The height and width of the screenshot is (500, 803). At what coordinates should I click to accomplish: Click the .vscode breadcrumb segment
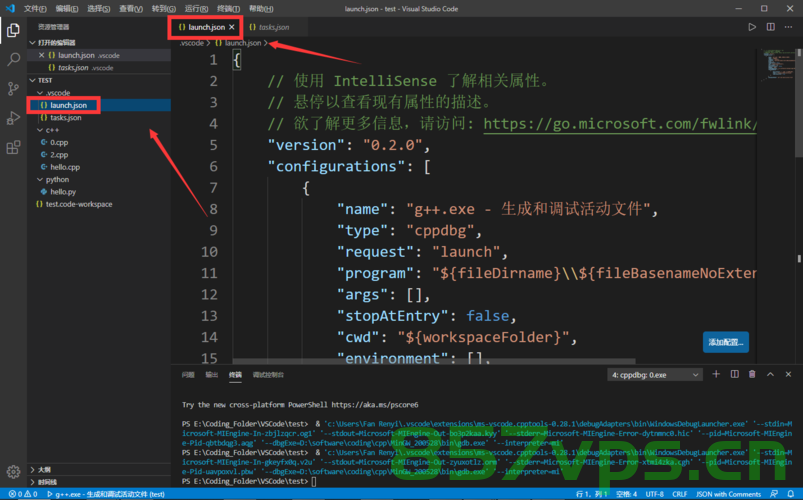pos(192,43)
